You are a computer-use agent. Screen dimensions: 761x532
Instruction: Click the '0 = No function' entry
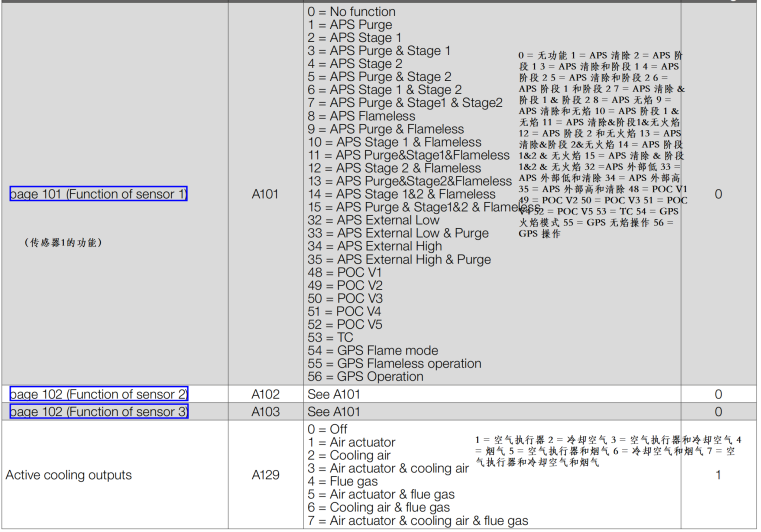click(351, 12)
